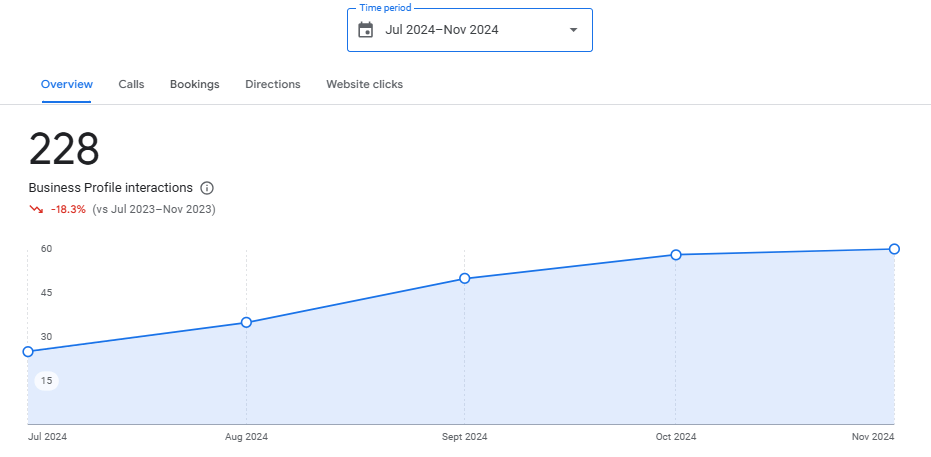Click the 15 y-axis label bubble

46,381
